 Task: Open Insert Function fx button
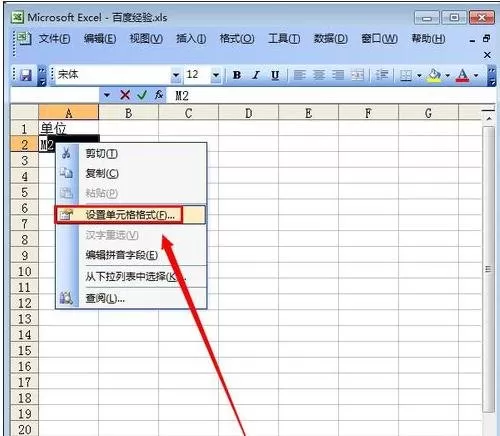(159, 95)
